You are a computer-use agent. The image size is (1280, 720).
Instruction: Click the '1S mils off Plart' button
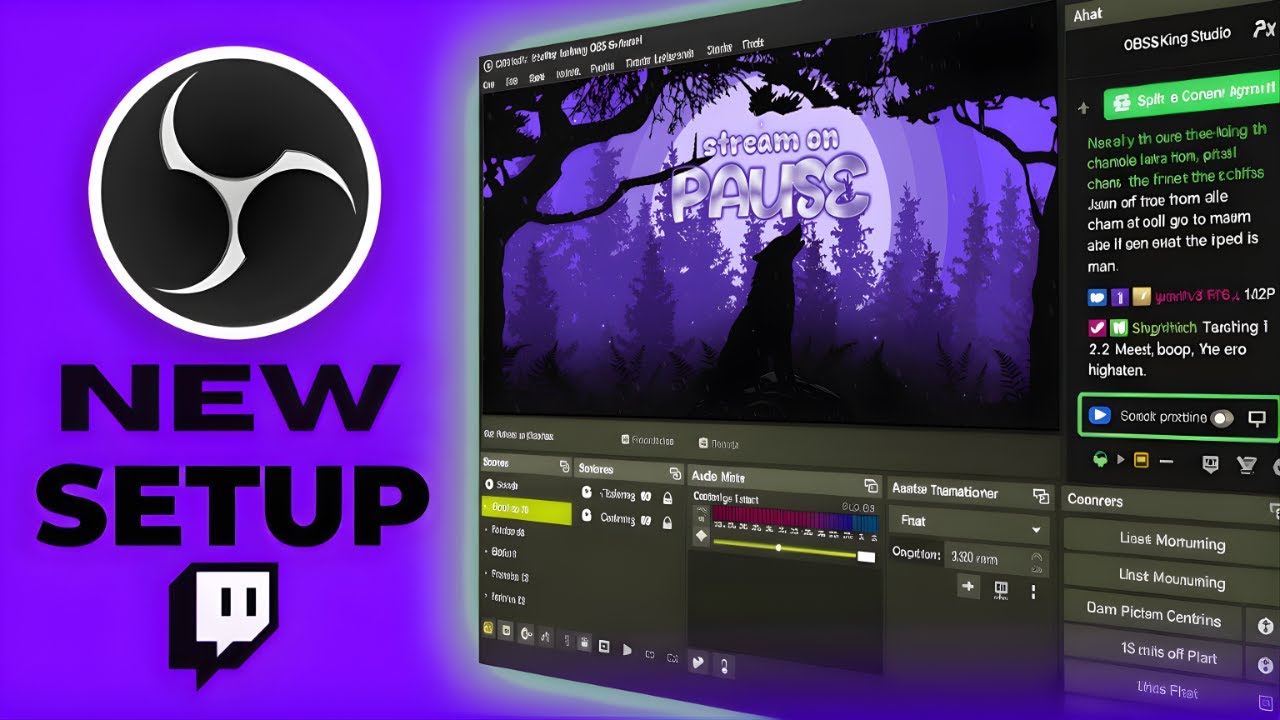click(1153, 654)
